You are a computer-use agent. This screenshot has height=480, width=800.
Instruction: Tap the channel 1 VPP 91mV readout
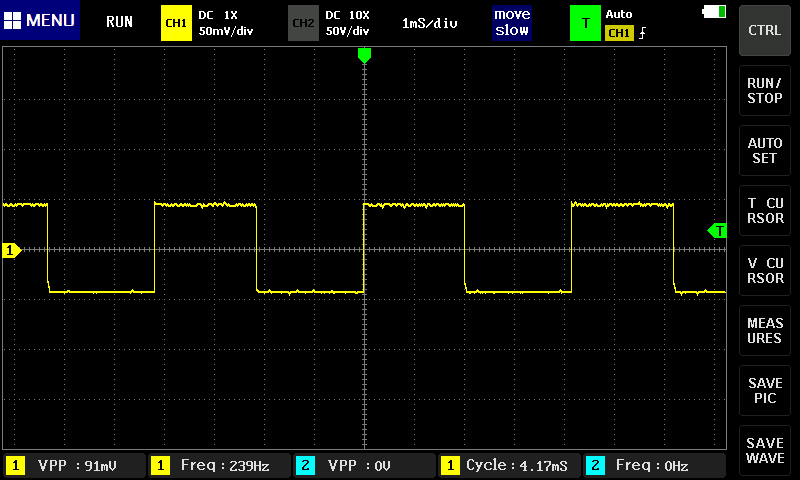(x=74, y=465)
